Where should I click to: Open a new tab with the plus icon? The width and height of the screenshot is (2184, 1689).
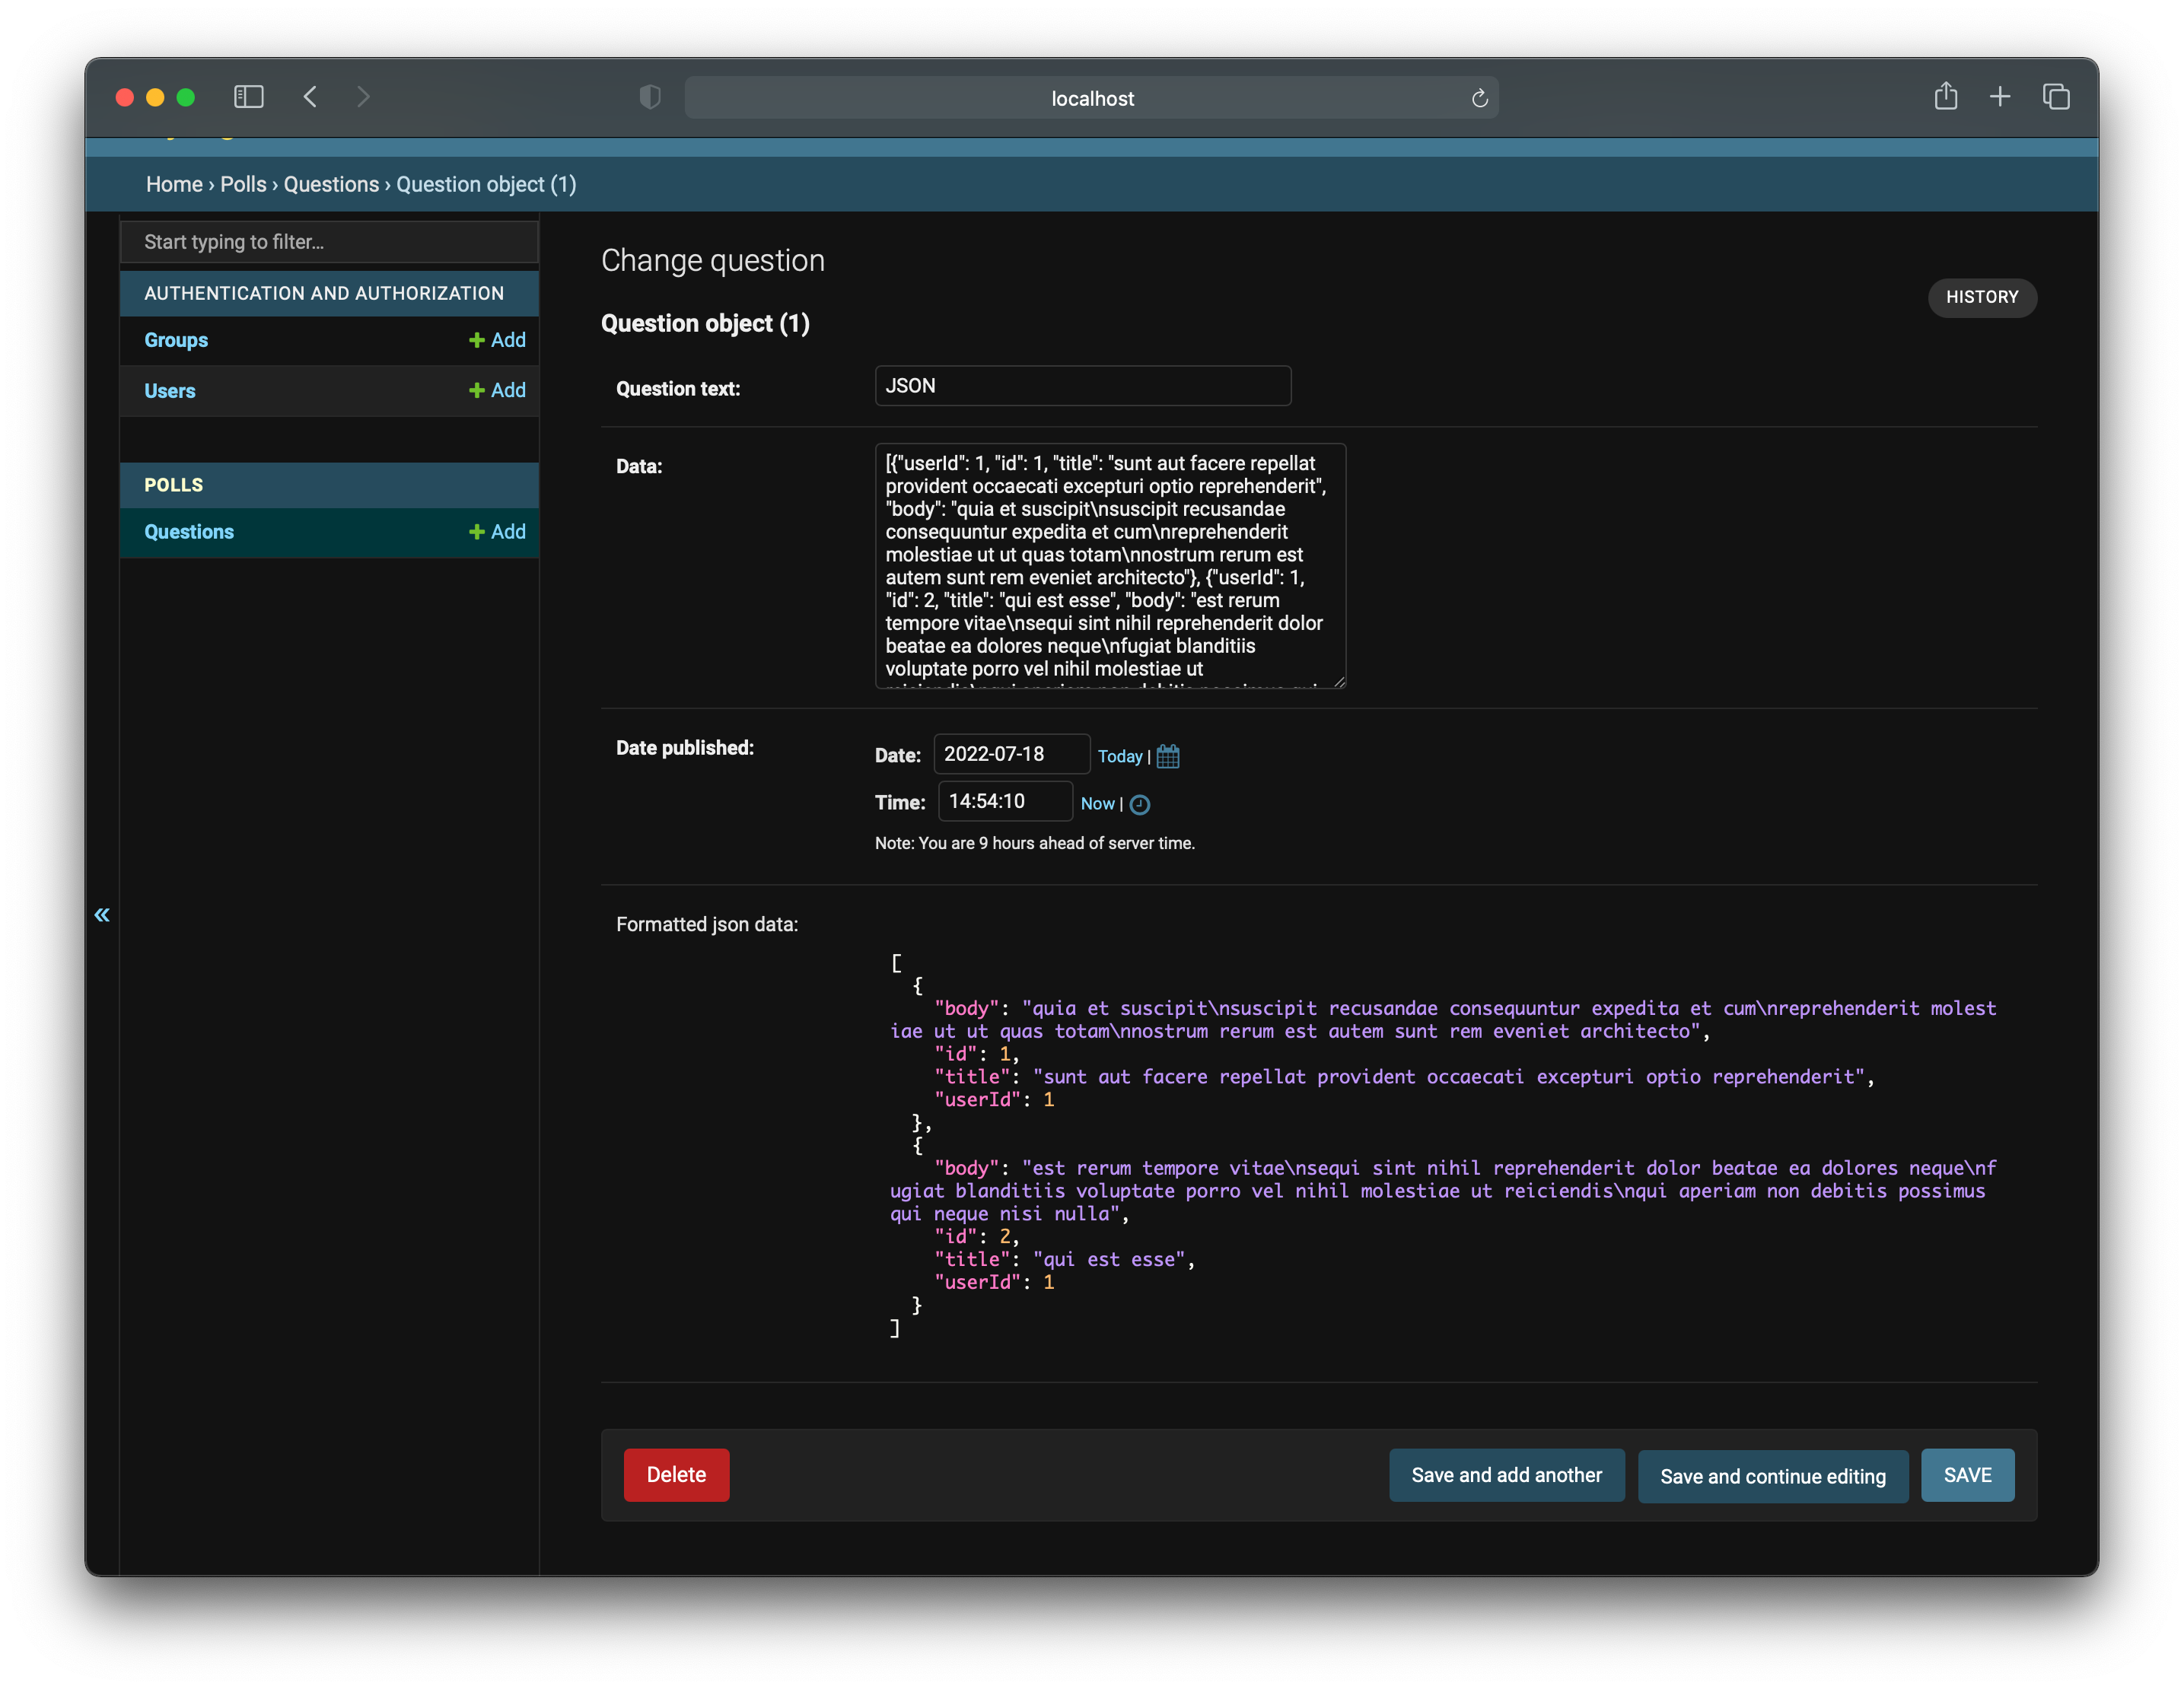(2000, 97)
